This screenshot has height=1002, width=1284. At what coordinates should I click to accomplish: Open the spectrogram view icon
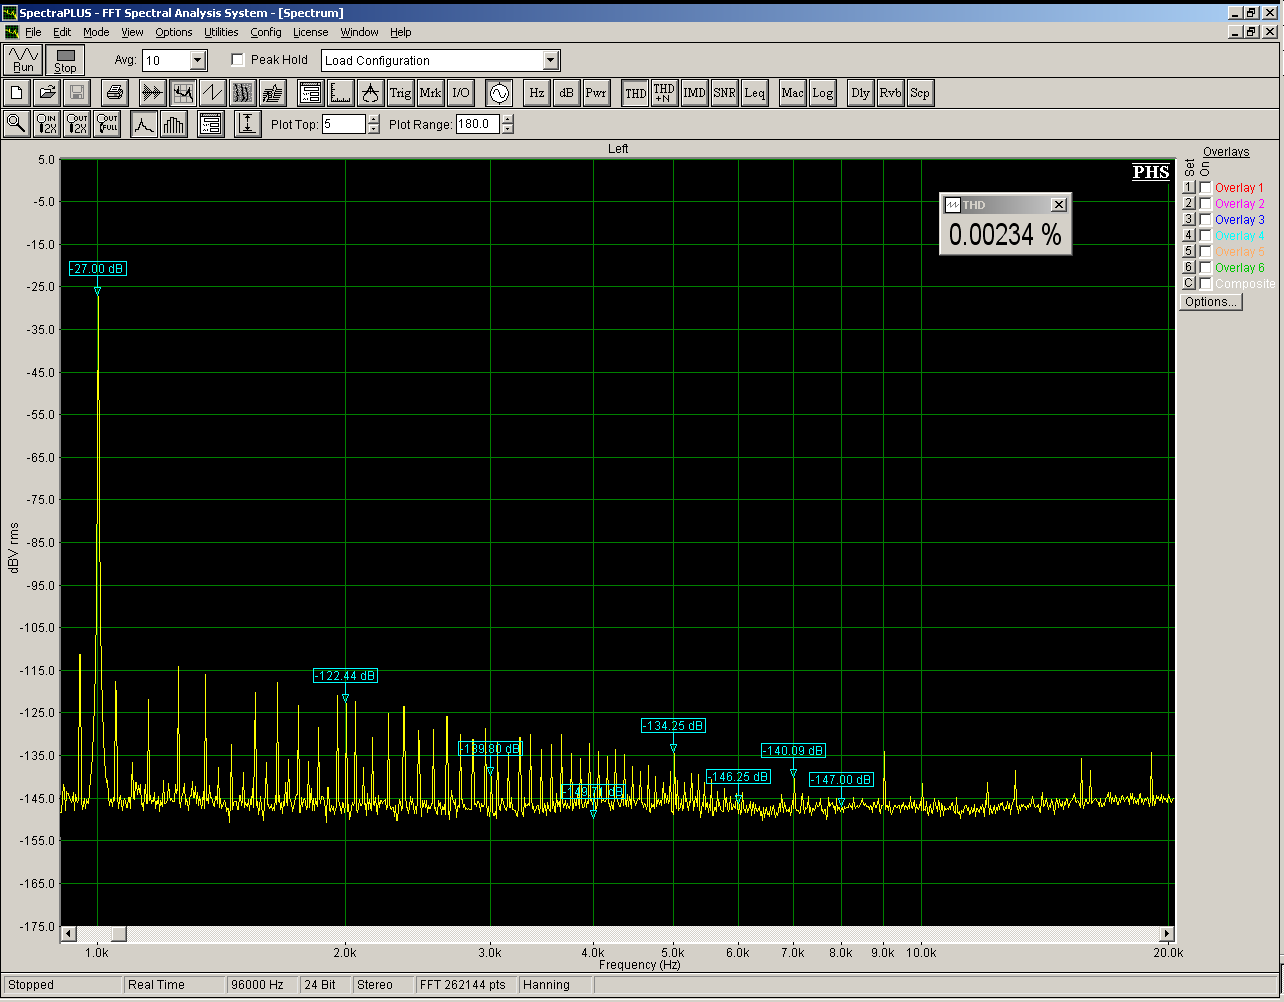pos(242,93)
